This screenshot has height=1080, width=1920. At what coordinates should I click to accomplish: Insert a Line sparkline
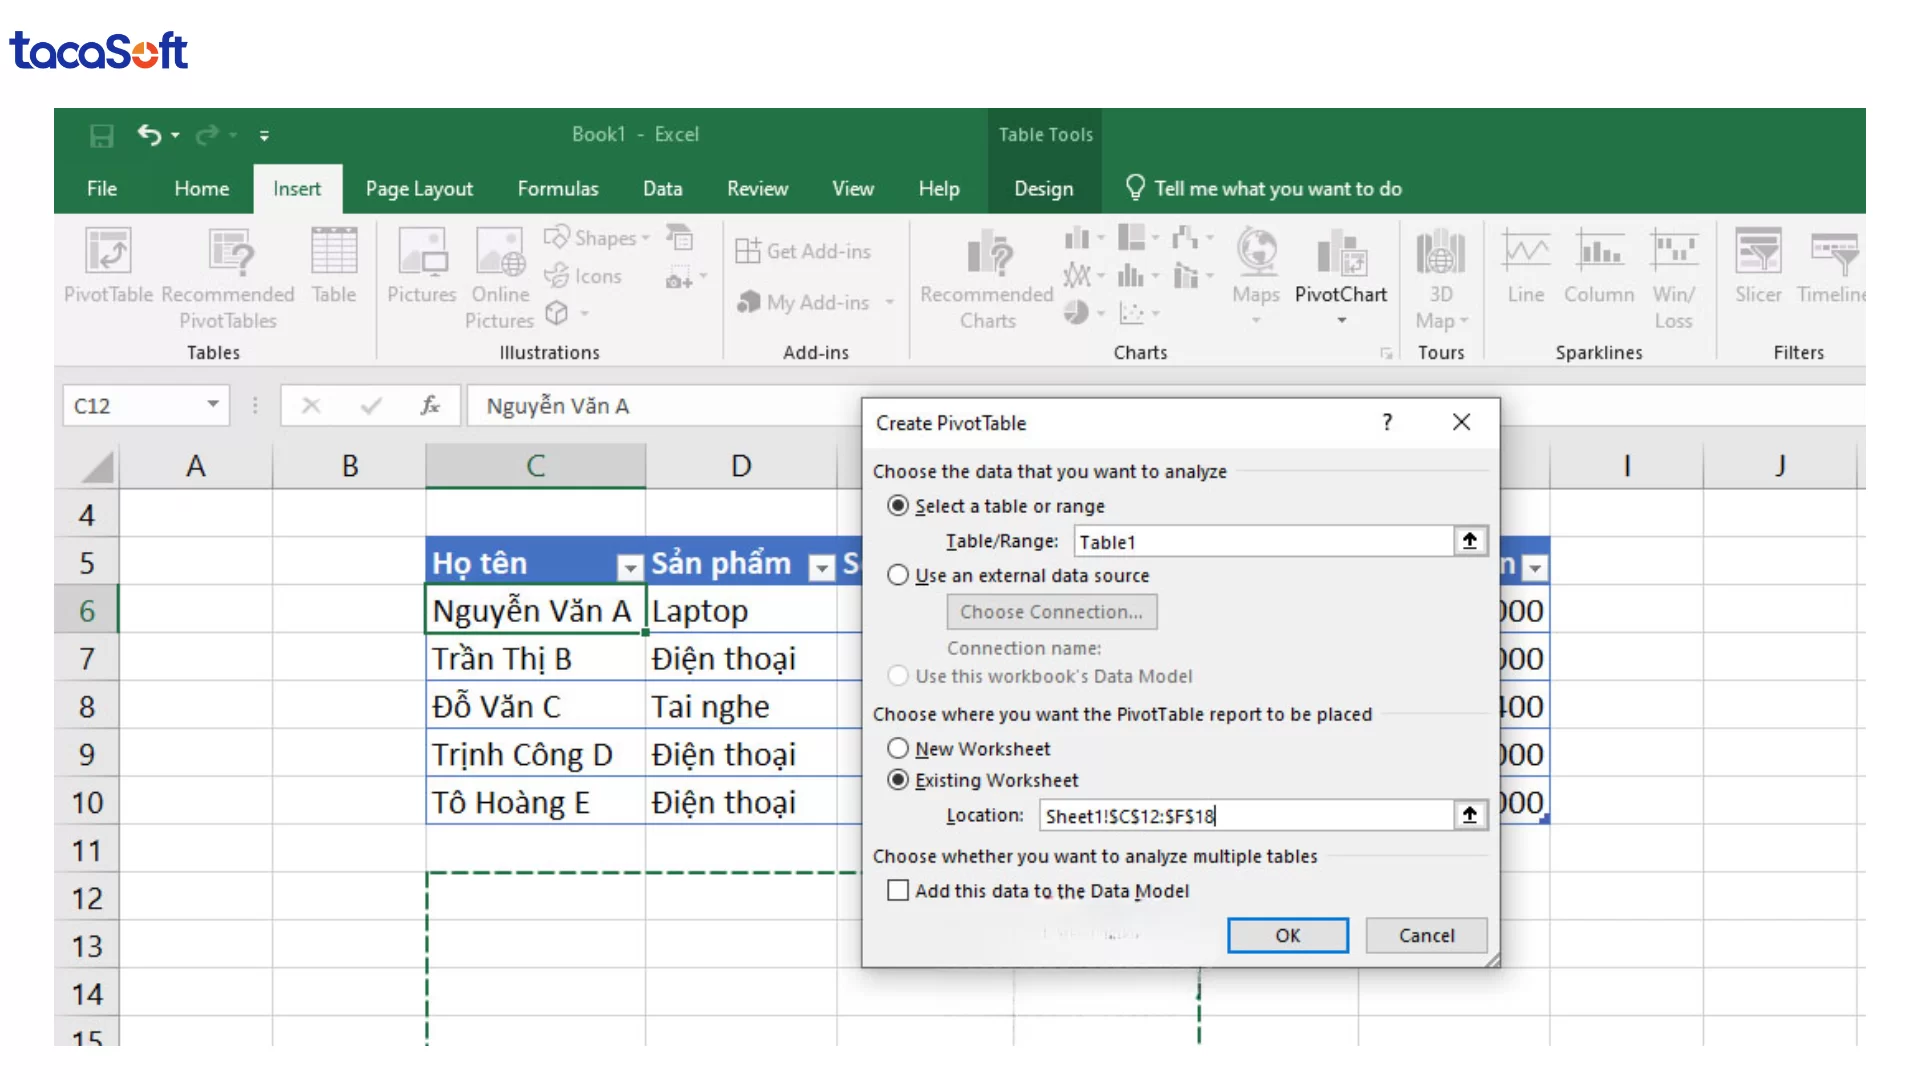coord(1524,270)
